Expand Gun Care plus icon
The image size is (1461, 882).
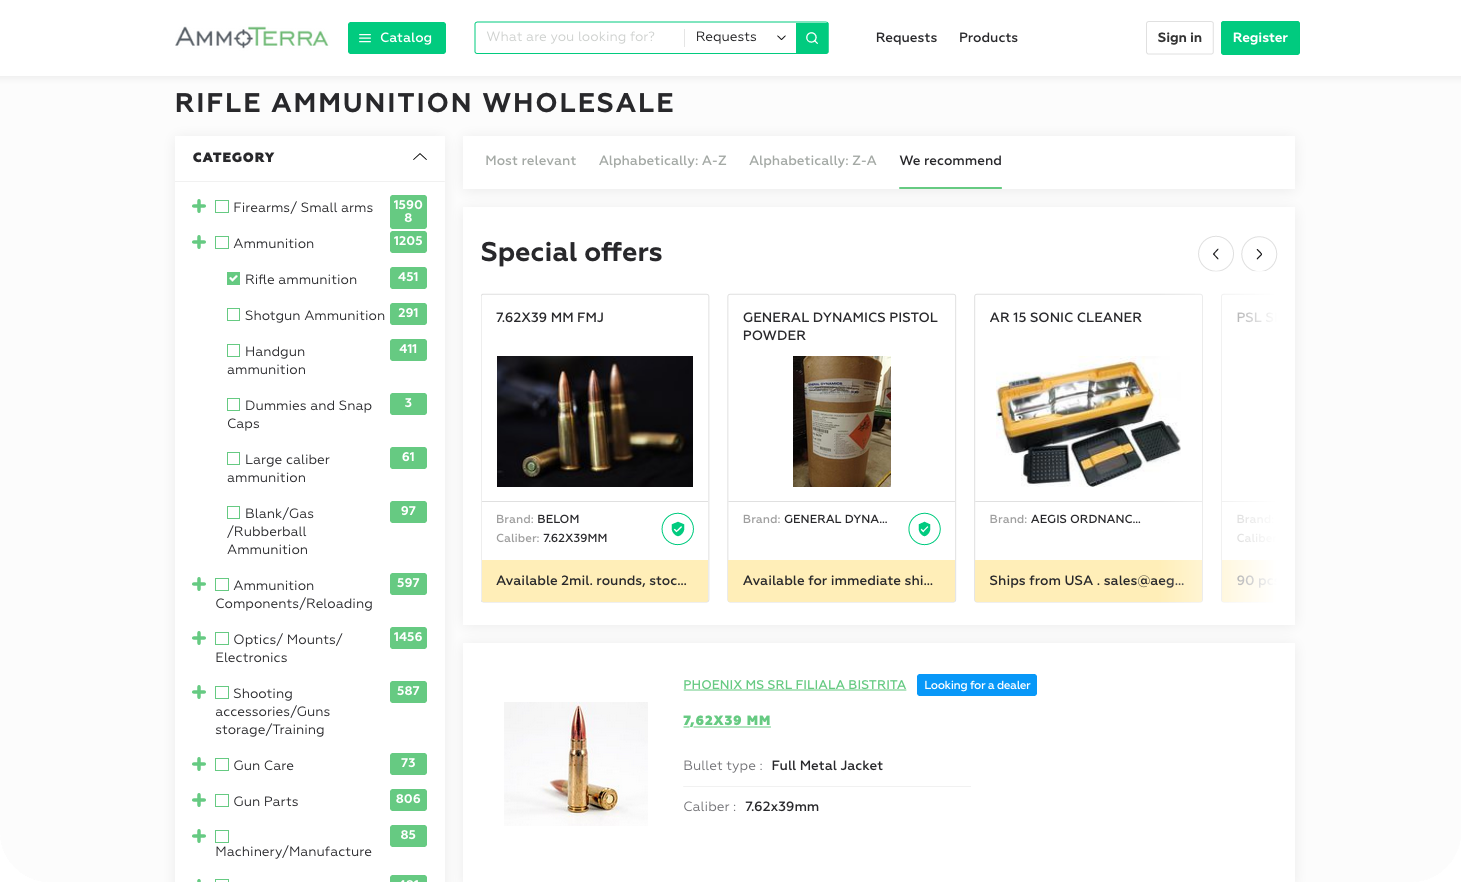coord(199,764)
